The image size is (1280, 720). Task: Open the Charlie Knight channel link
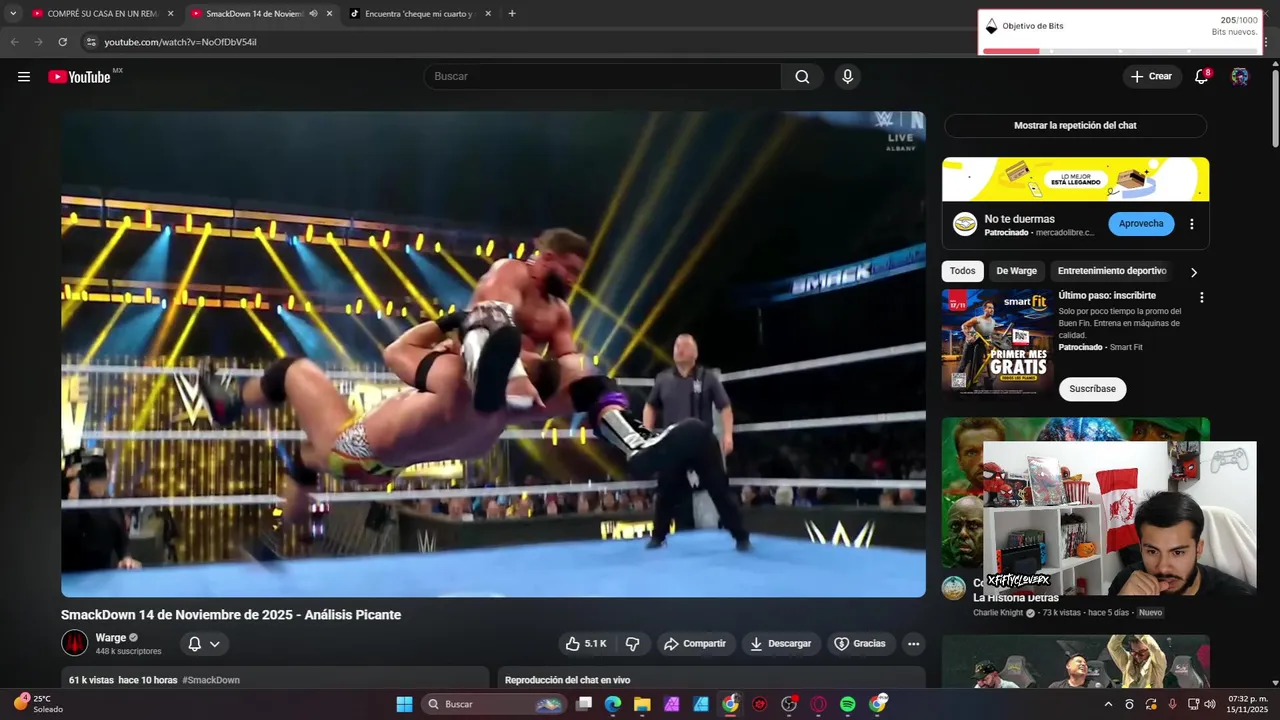998,613
